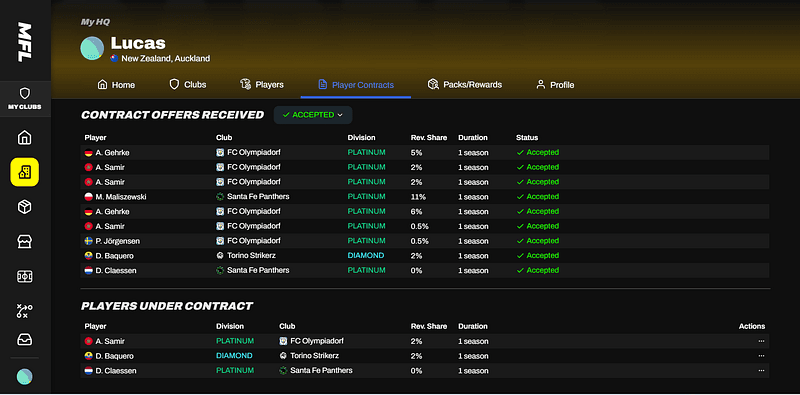Open actions menu for D. Baquero contract

761,356
